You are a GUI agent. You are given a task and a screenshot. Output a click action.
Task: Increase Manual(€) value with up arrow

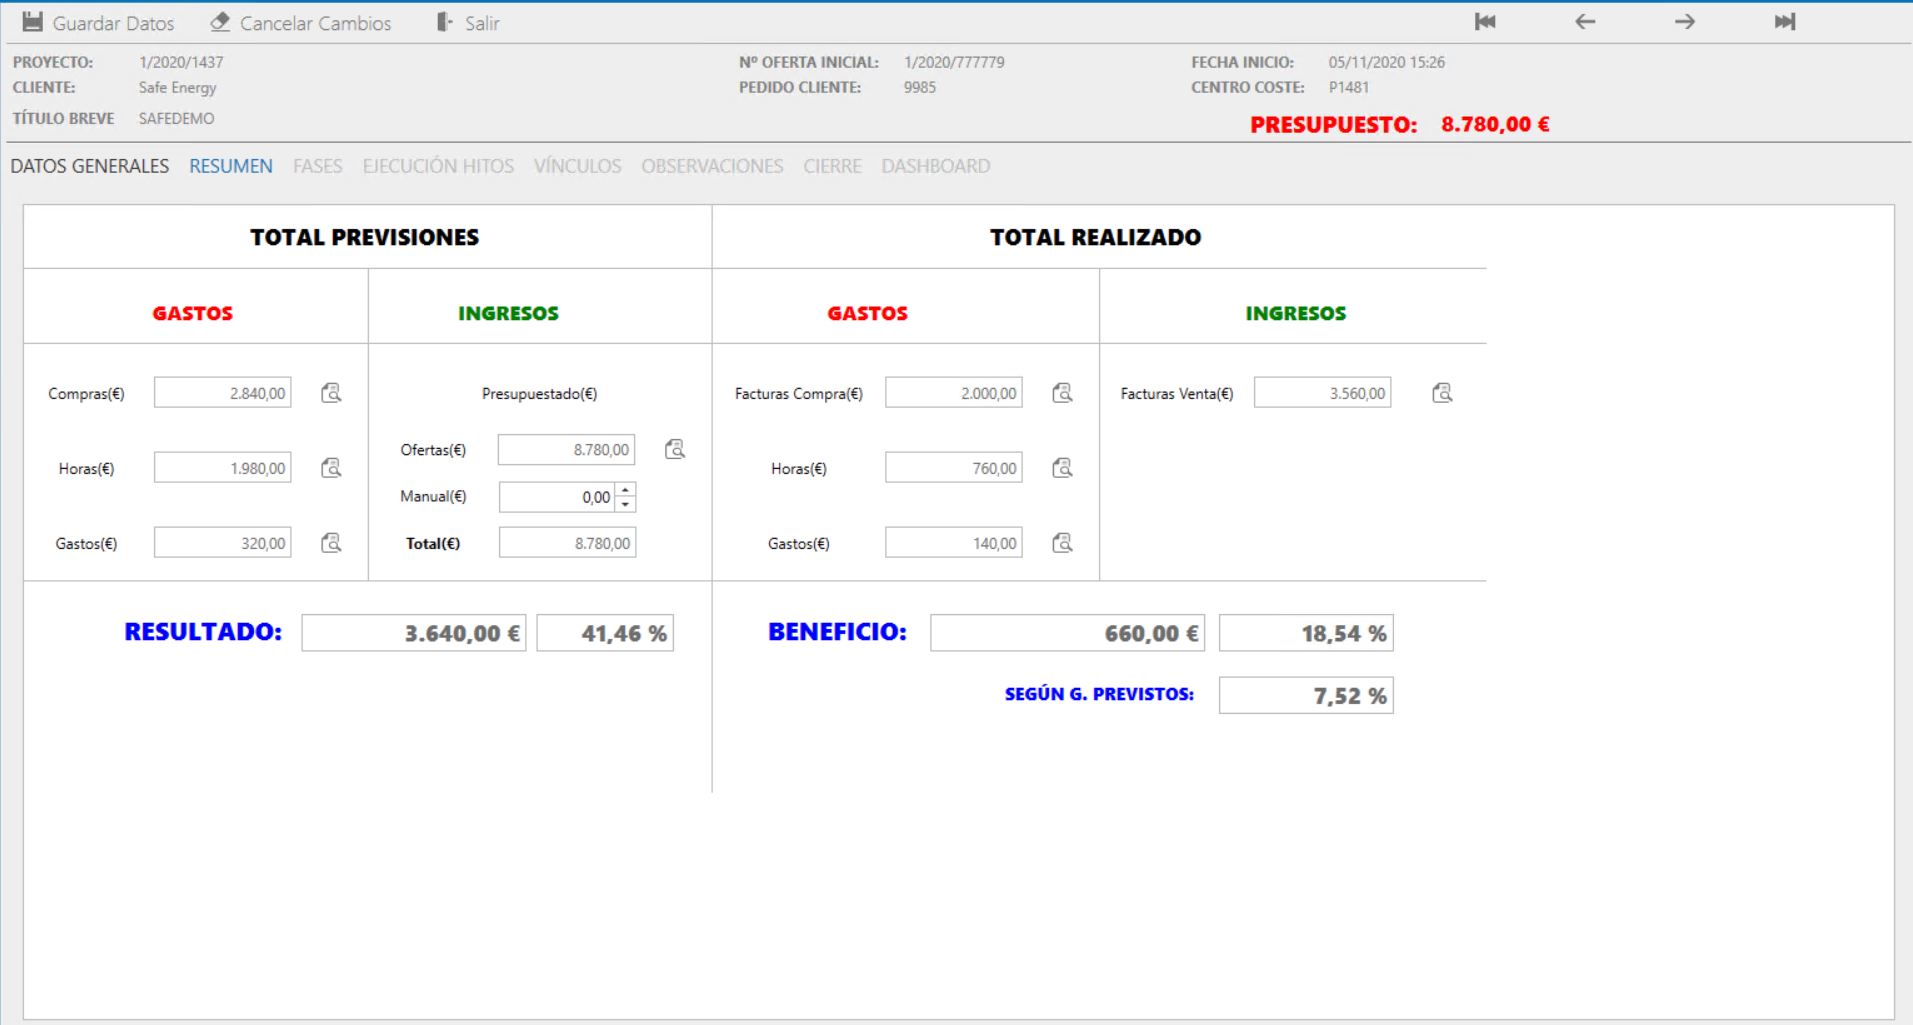click(625, 490)
